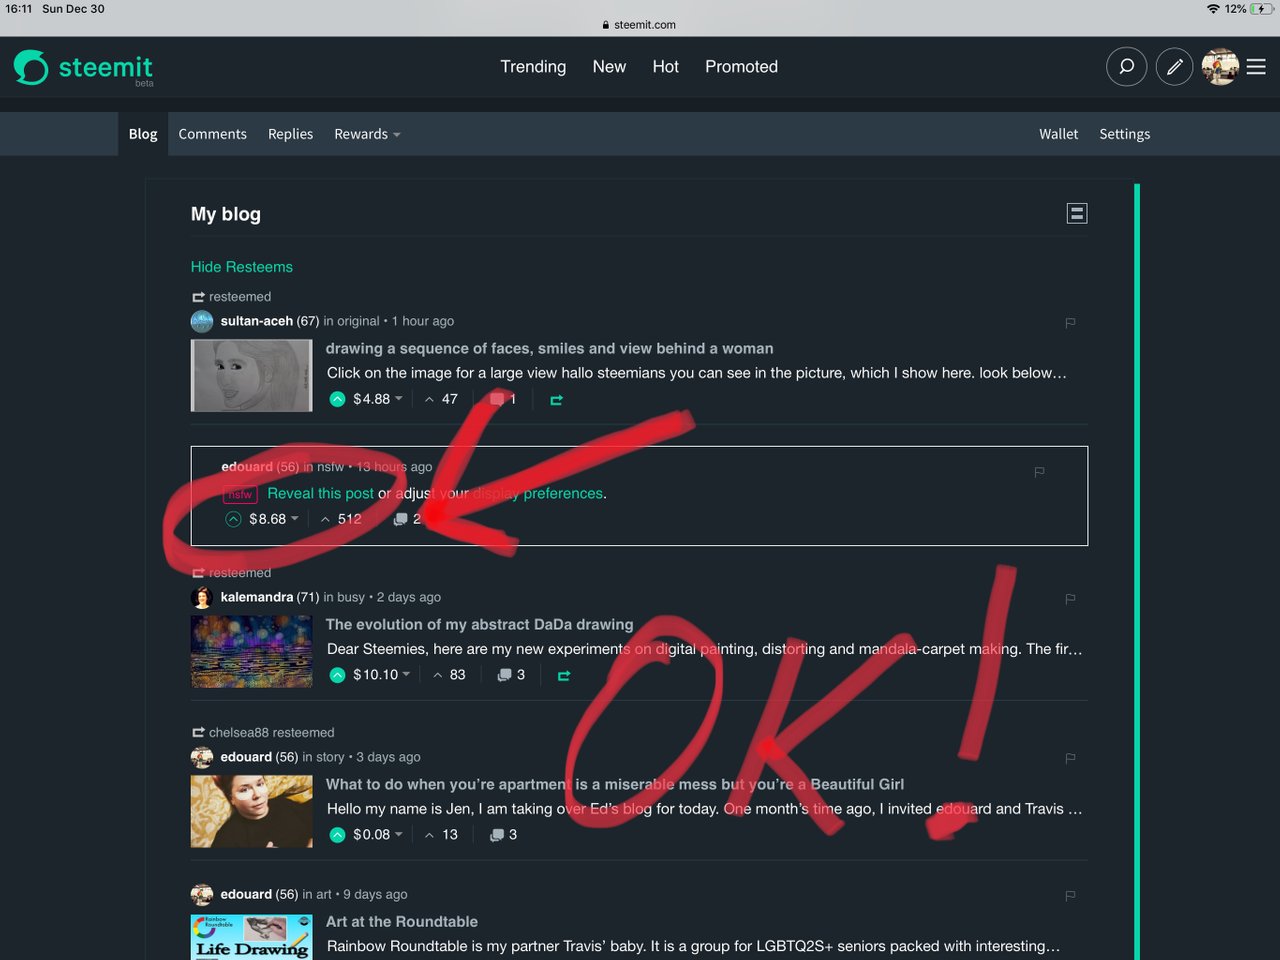Image resolution: width=1280 pixels, height=960 pixels.
Task: Open the Life Drawing thumbnail
Action: (x=252, y=936)
